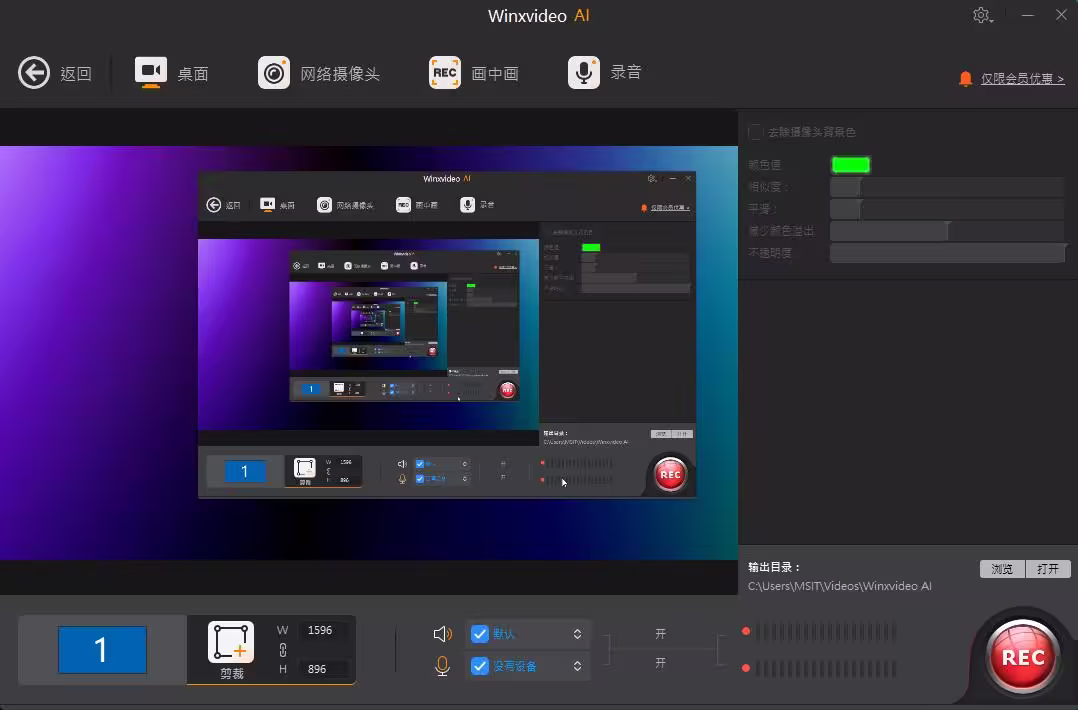
Task: Activate the 剪裁 crop tool
Action: 231,650
